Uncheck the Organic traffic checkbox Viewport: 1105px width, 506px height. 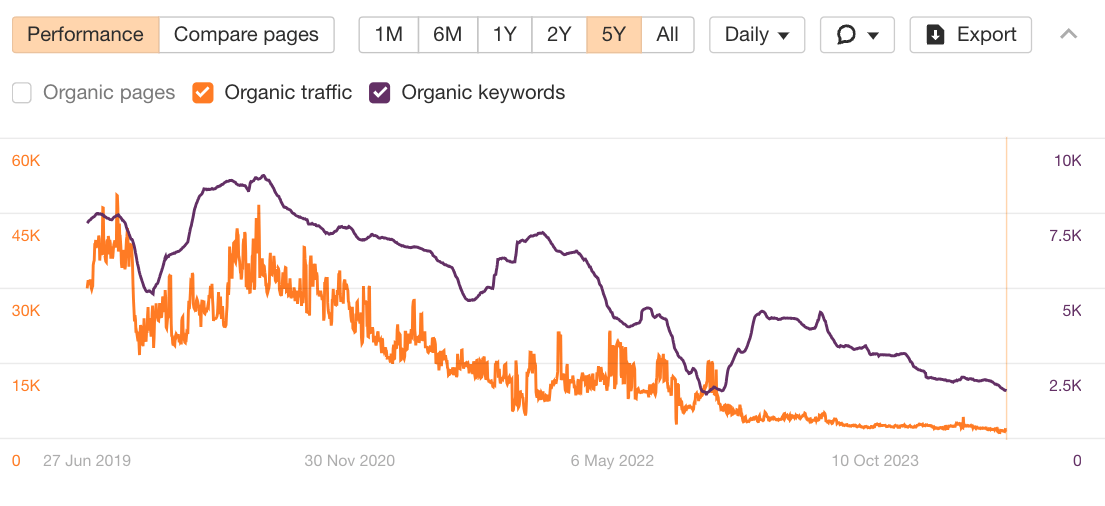point(203,93)
